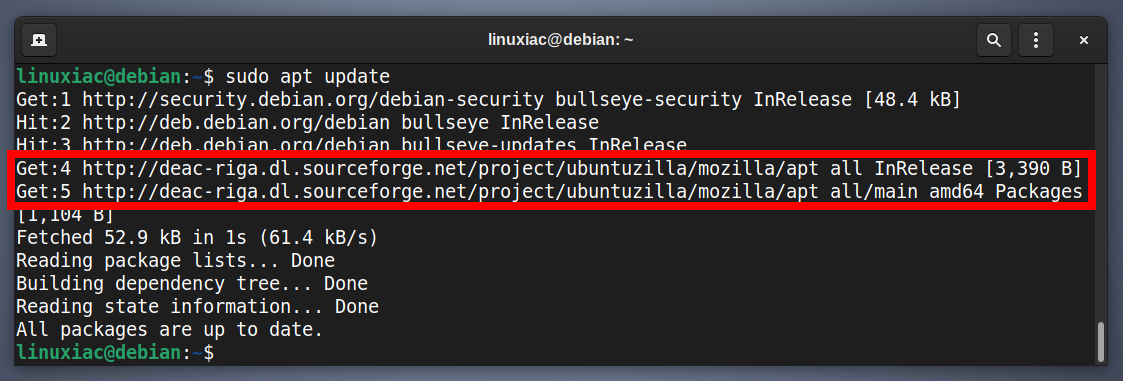
Task: Click the terminal vertical scrollbar thumb
Action: tap(1102, 342)
